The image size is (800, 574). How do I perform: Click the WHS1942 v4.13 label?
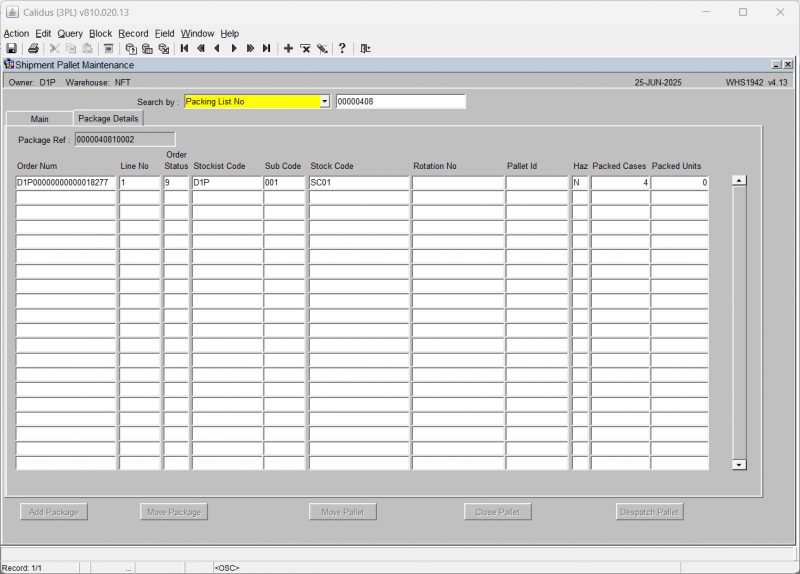coord(757,83)
